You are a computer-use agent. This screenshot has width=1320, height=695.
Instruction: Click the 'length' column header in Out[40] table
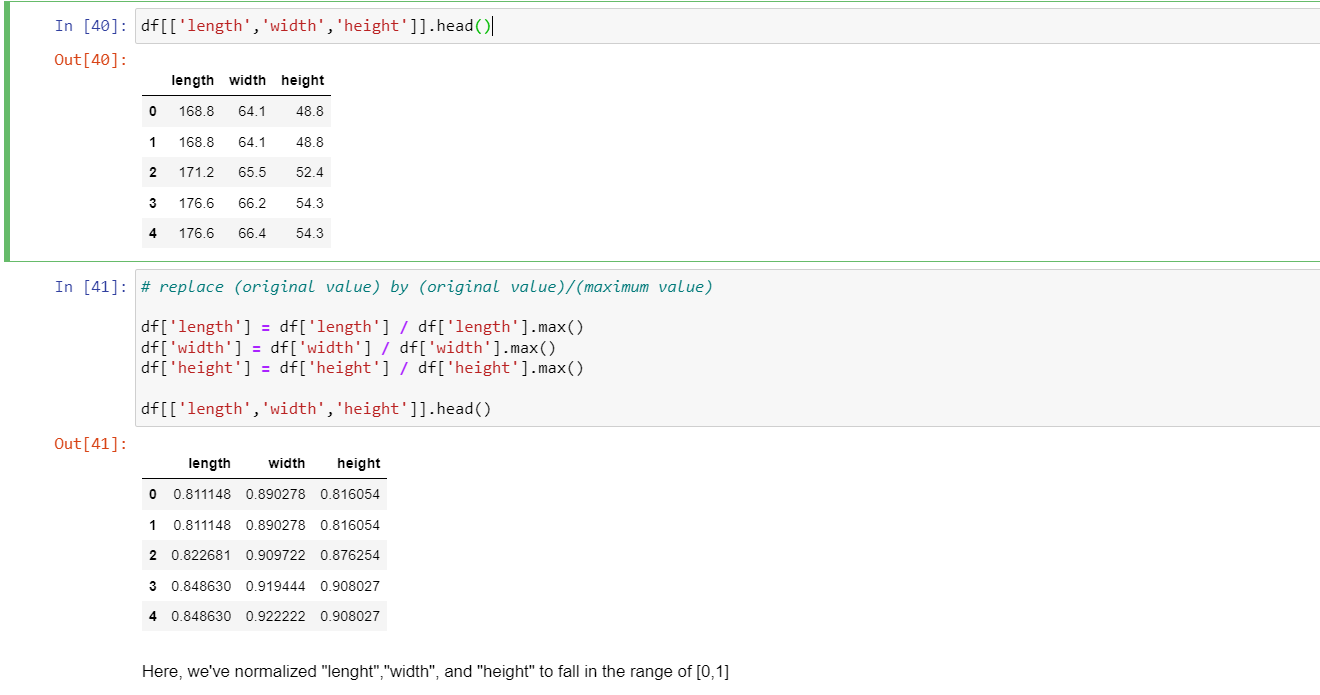pos(192,80)
